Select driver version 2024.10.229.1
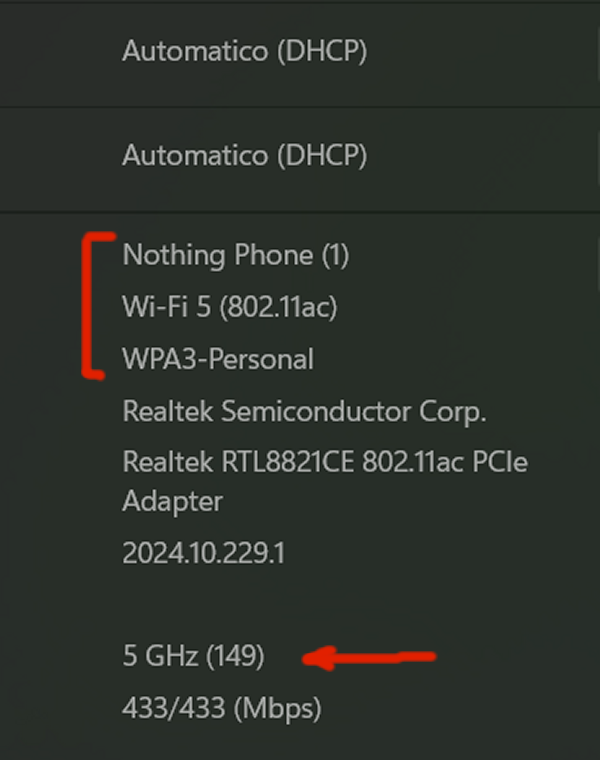This screenshot has width=600, height=760. [x=203, y=554]
